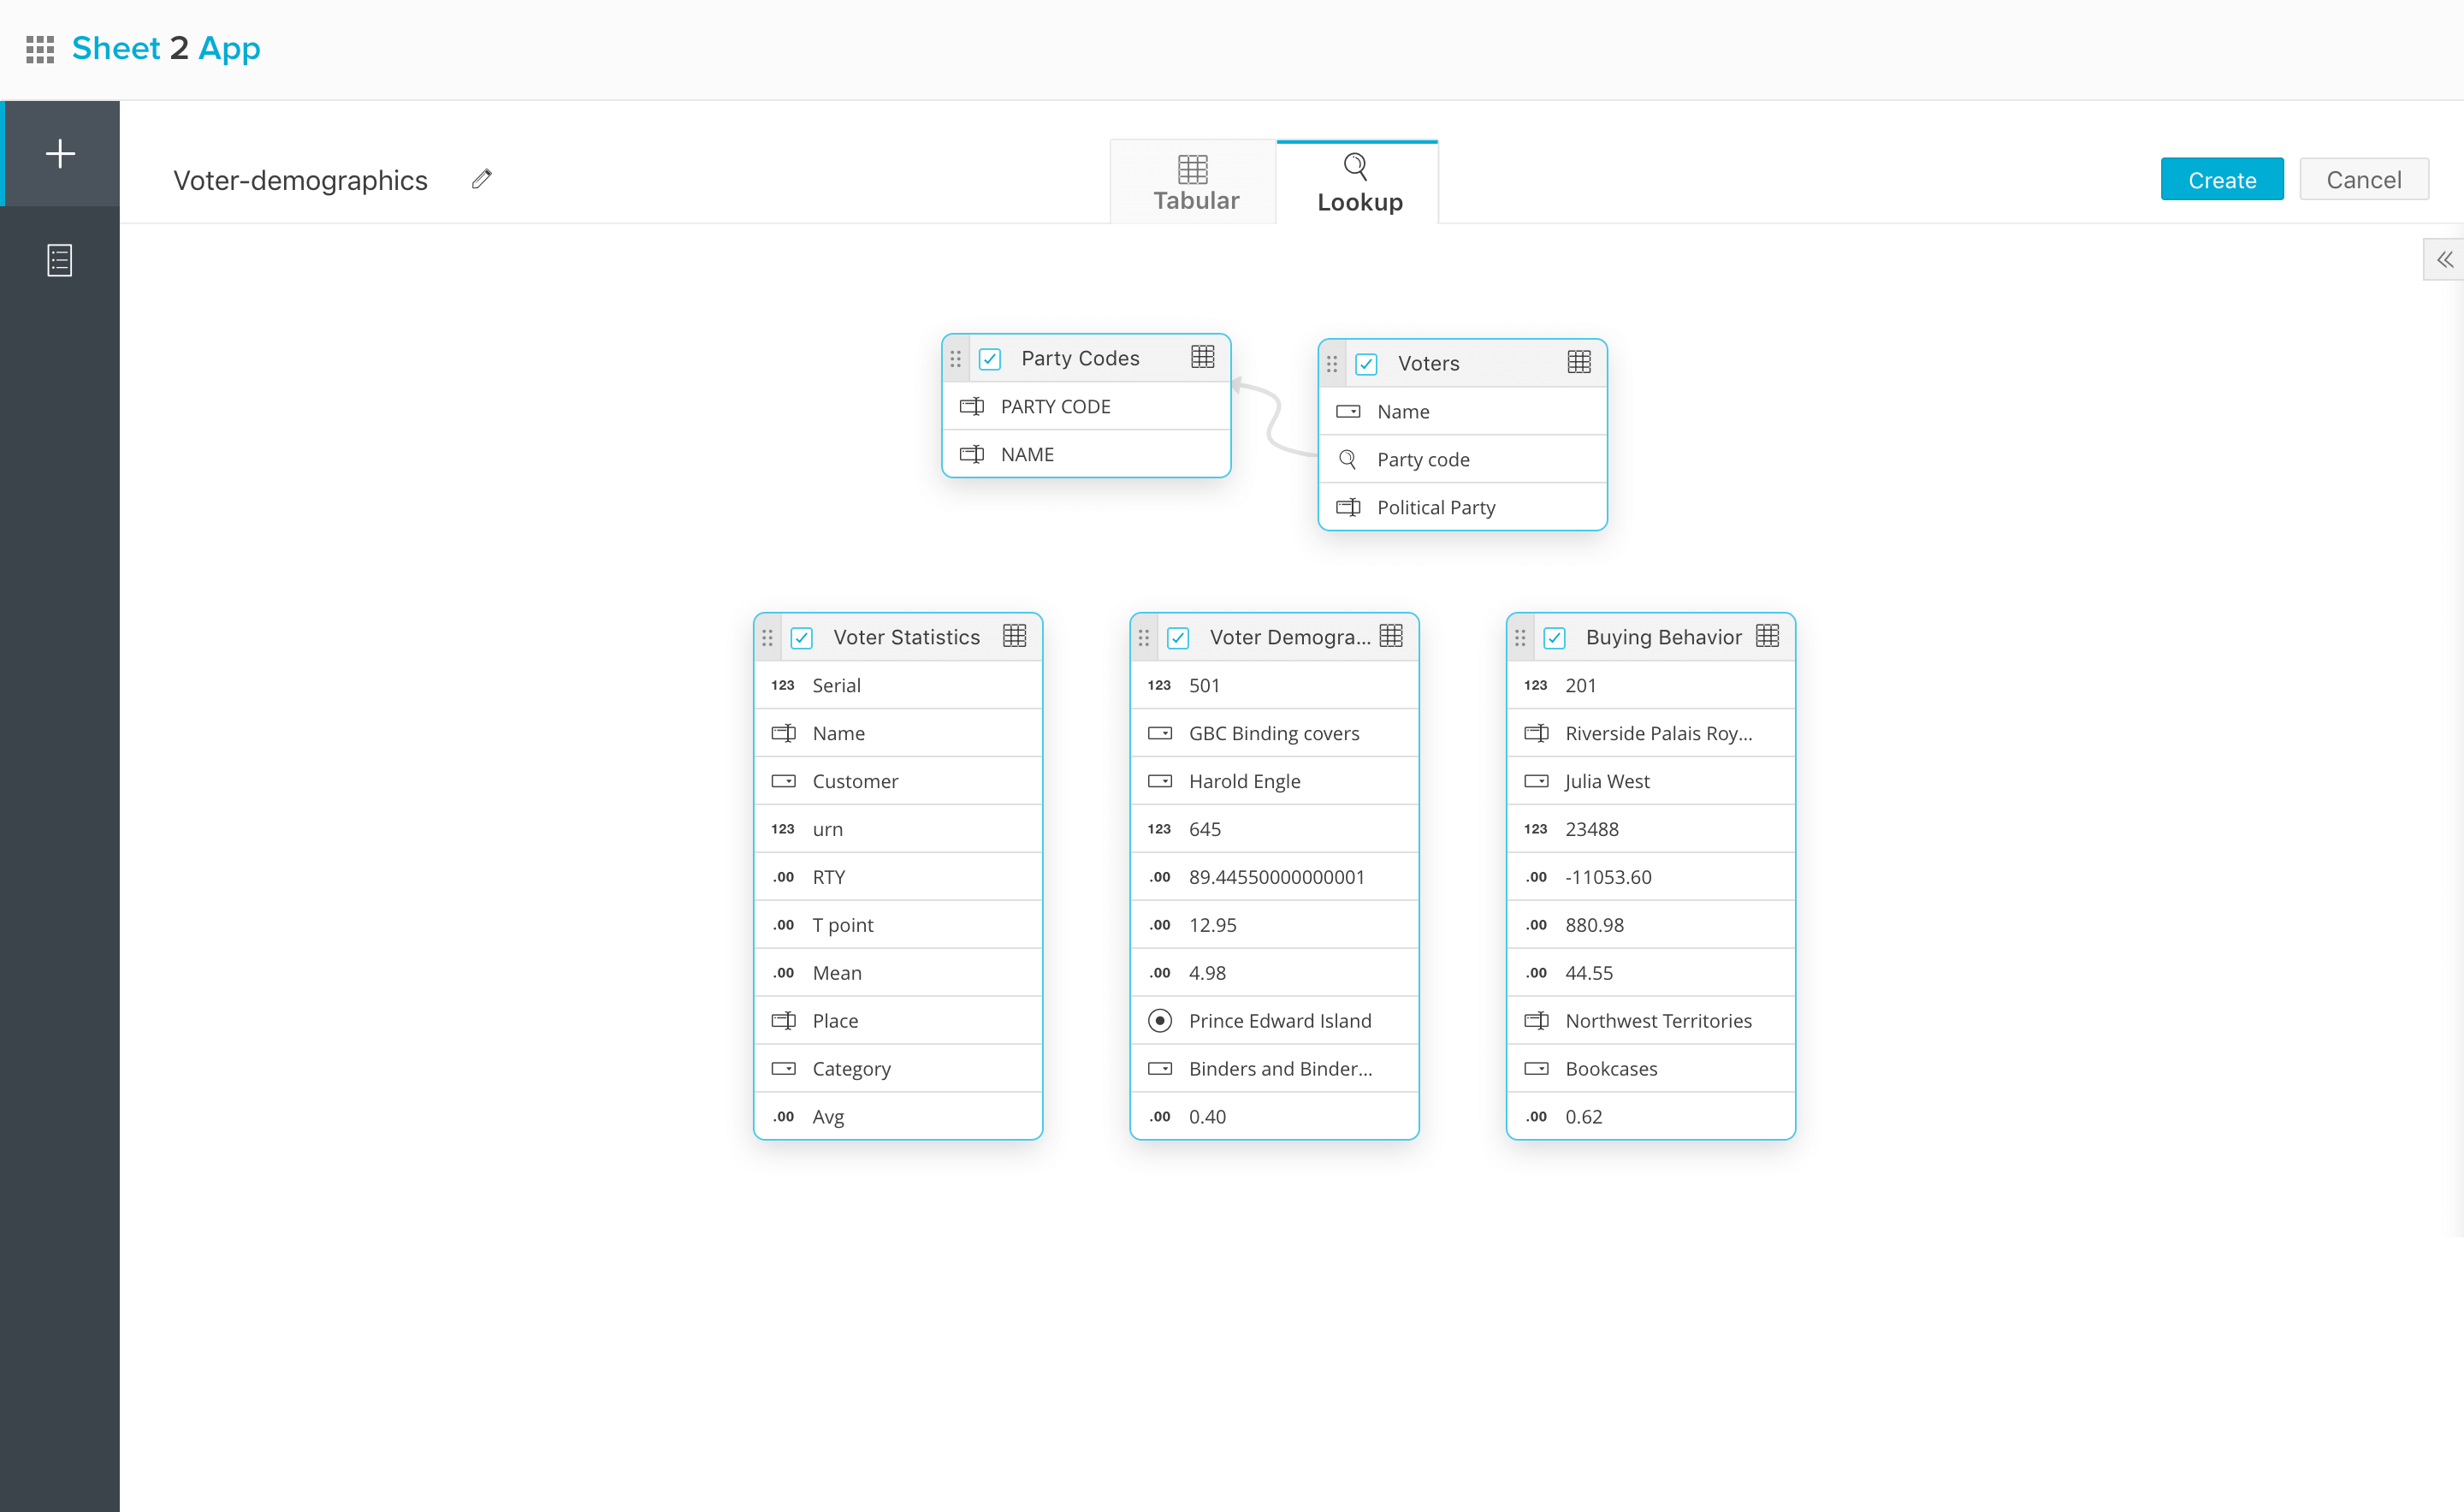This screenshot has height=1512, width=2464.
Task: Click the text icon of Place field
Action: (x=784, y=1020)
